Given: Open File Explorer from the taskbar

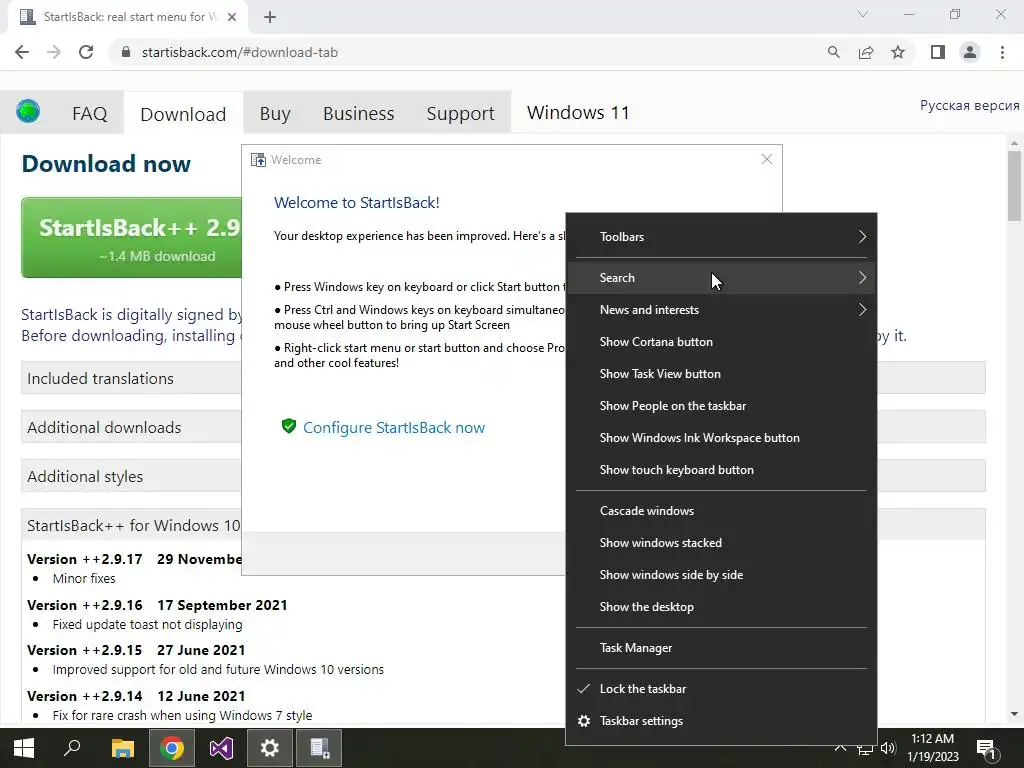Looking at the screenshot, I should tap(122, 748).
